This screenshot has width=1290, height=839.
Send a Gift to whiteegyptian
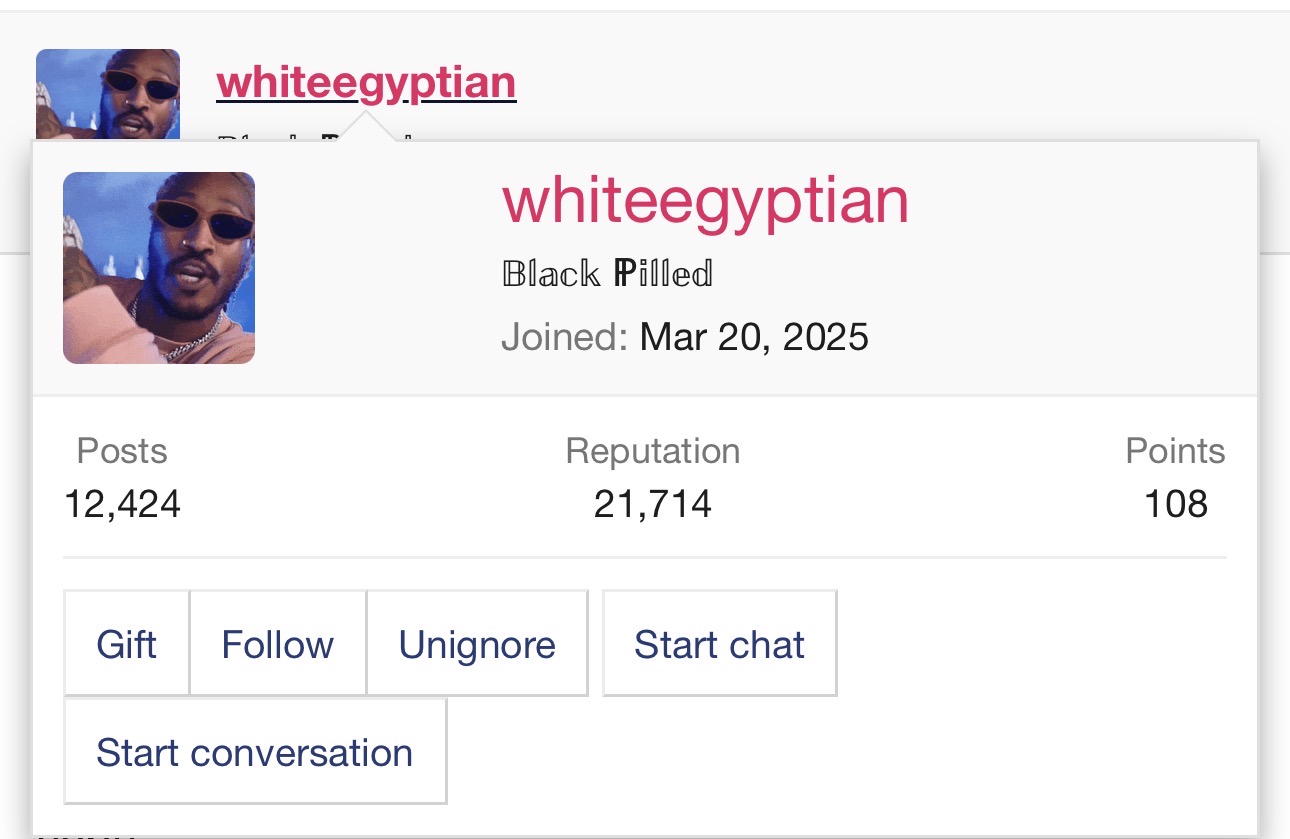pyautogui.click(x=126, y=644)
